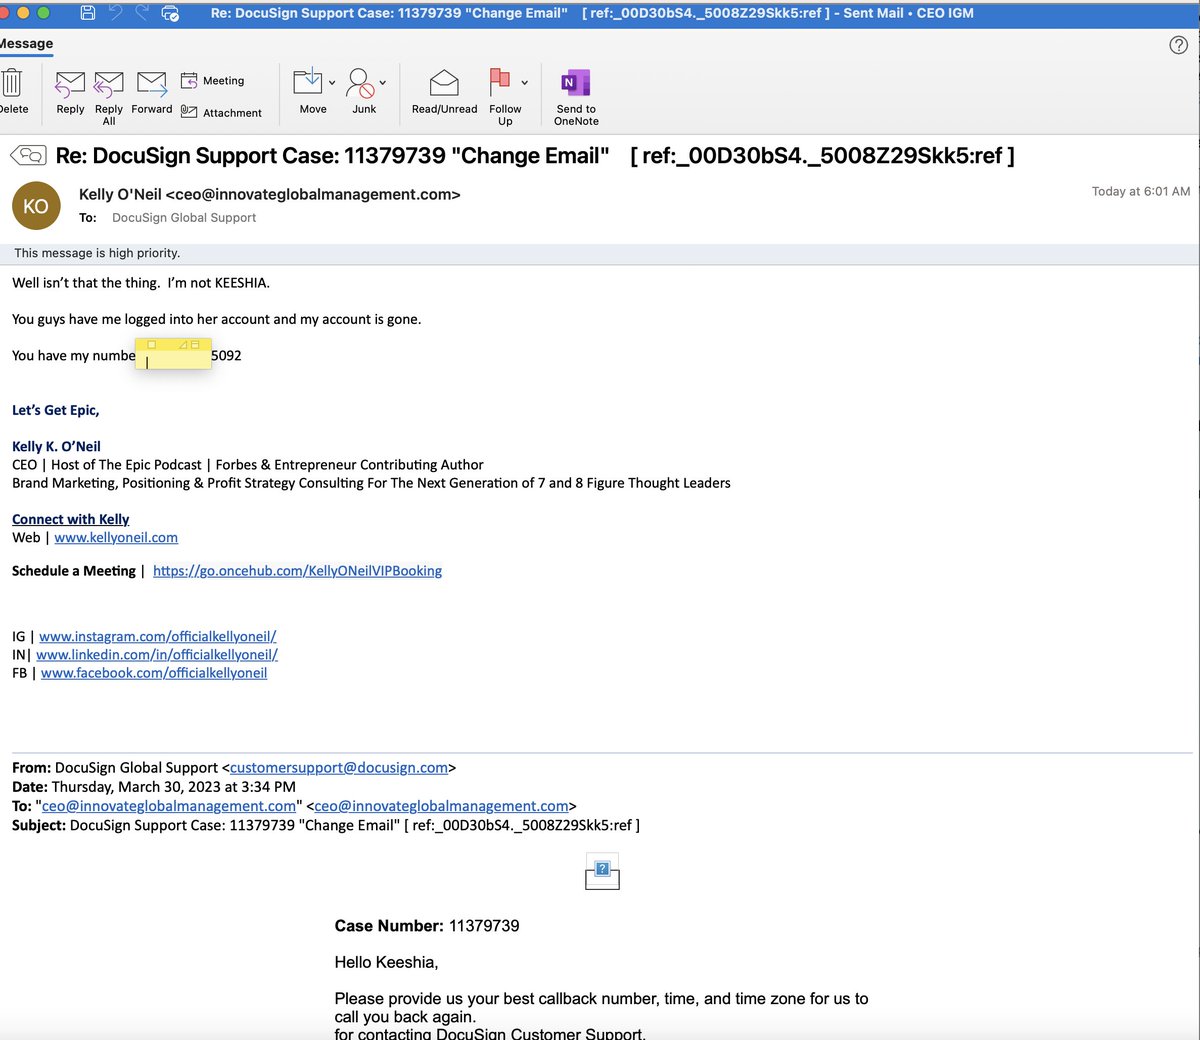Click the Delete trash icon
Image resolution: width=1200 pixels, height=1040 pixels.
pyautogui.click(x=11, y=83)
